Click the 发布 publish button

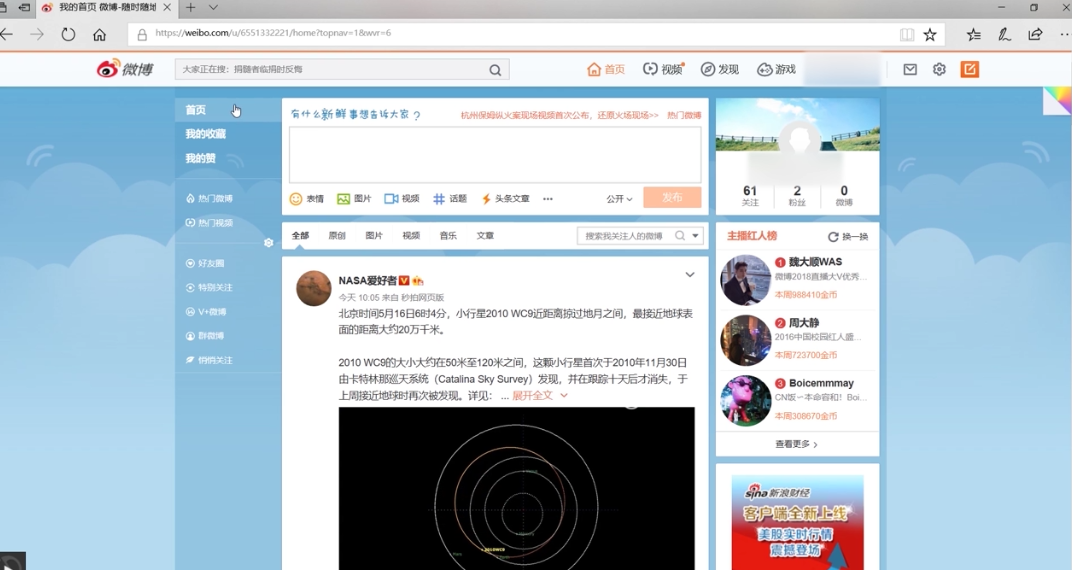point(672,198)
